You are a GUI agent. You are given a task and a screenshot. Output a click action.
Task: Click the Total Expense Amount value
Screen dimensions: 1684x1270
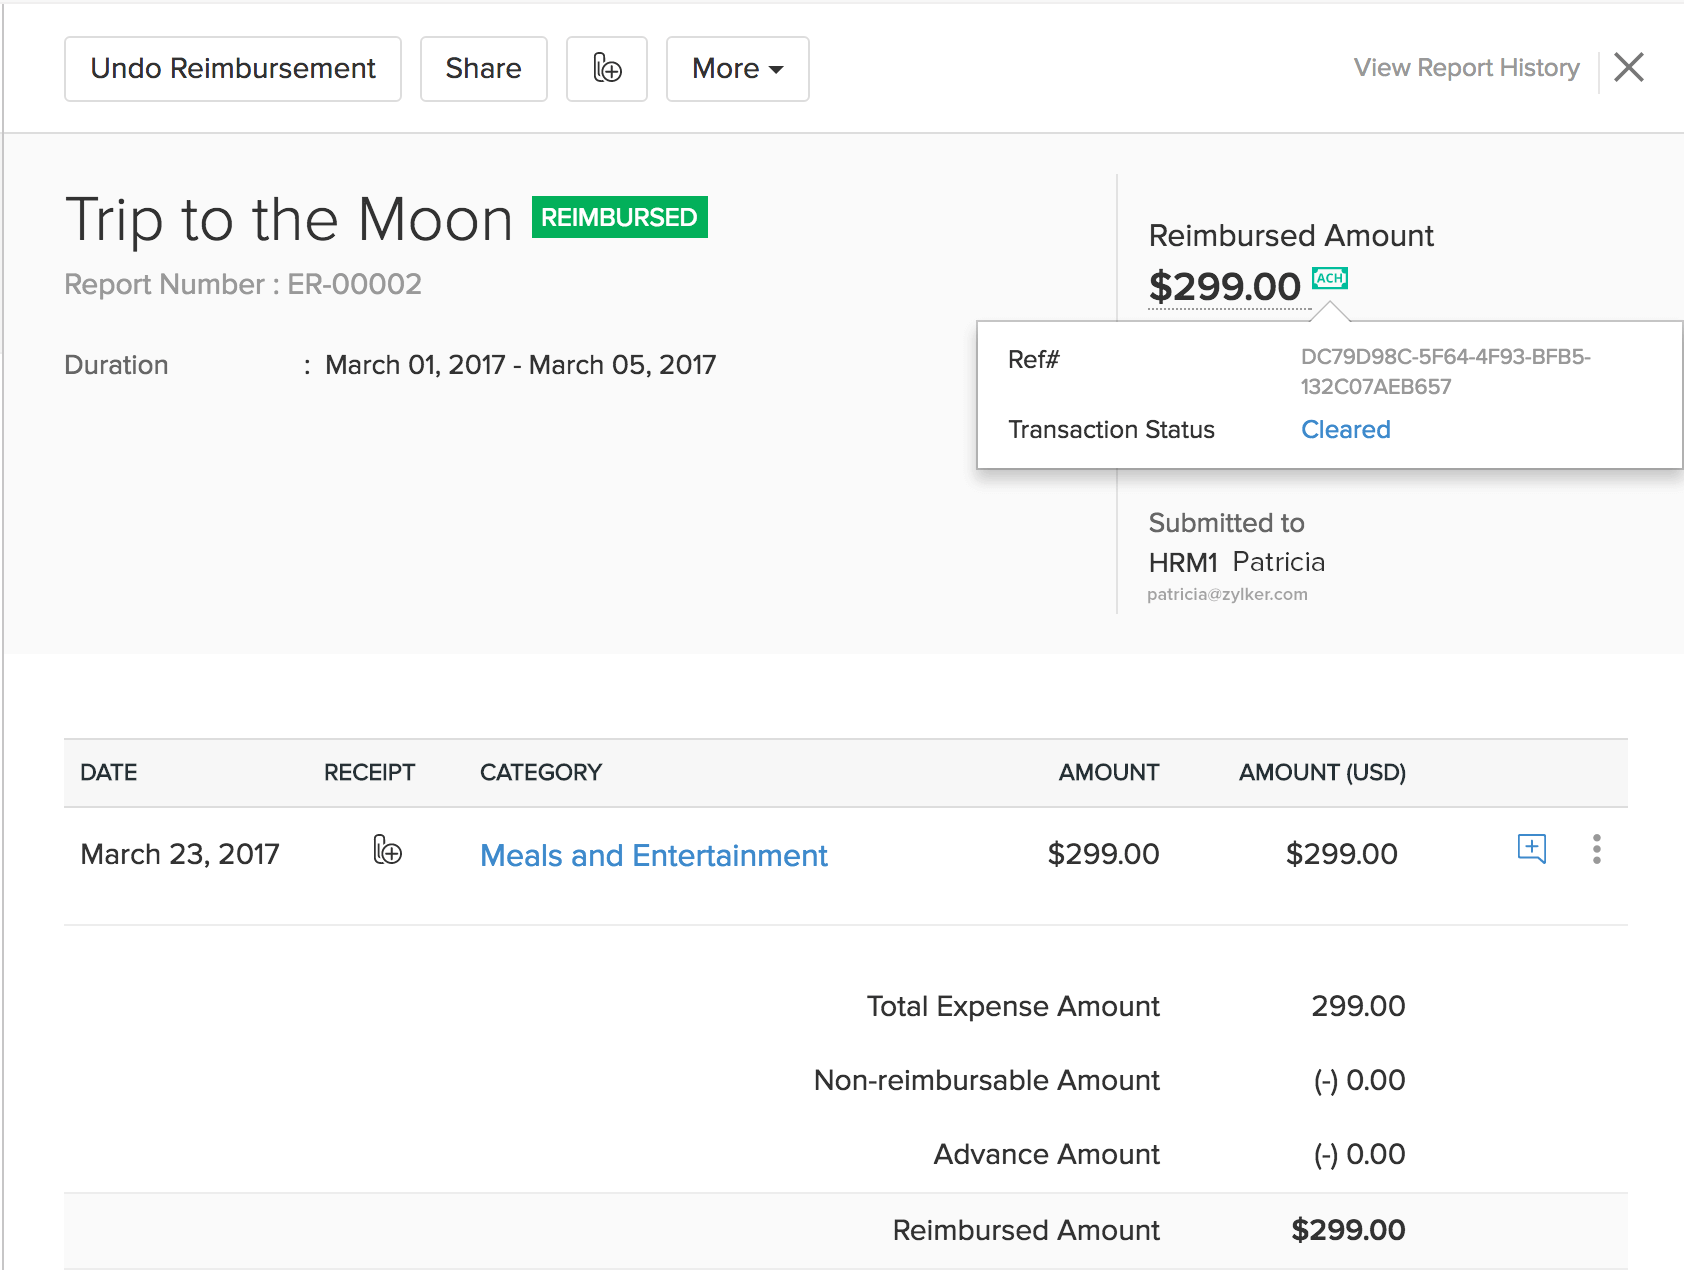[x=1357, y=1006]
